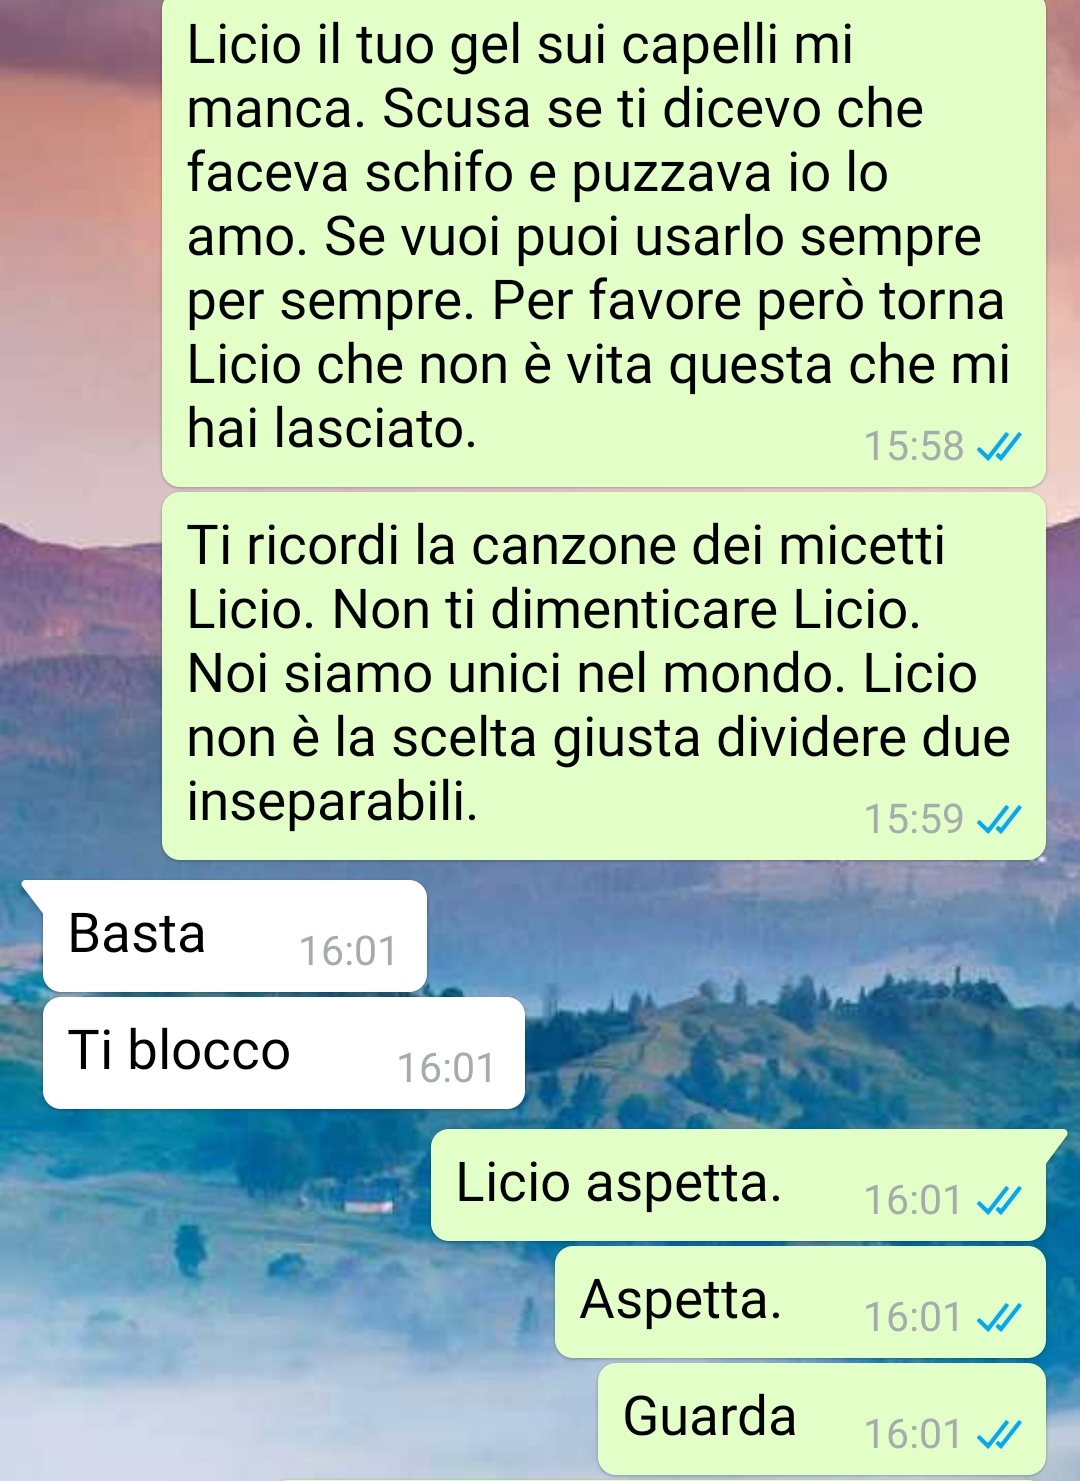The height and width of the screenshot is (1481, 1080).
Task: Tap the blue read ticks on the 15:58 message
Action: pos(998,447)
